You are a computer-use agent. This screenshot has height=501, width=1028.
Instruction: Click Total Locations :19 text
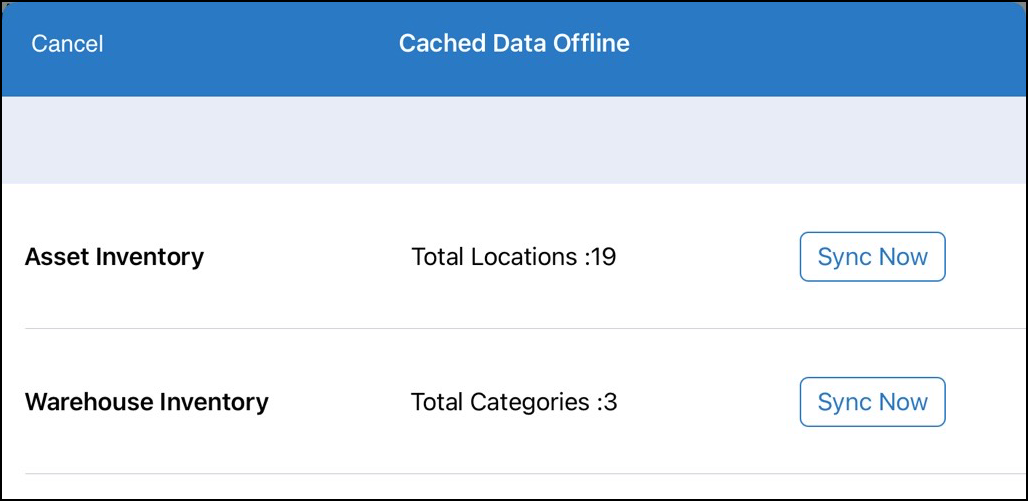click(x=513, y=257)
